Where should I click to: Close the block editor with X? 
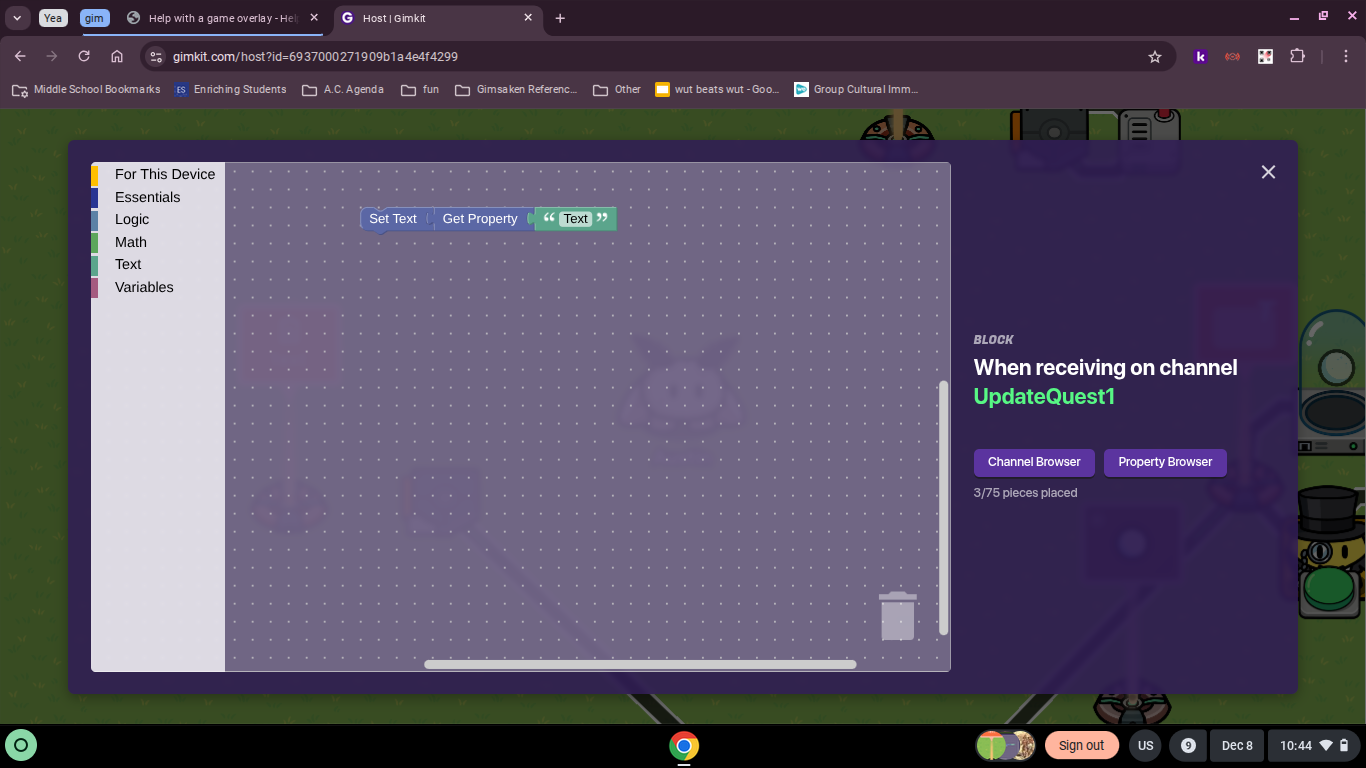(1268, 172)
